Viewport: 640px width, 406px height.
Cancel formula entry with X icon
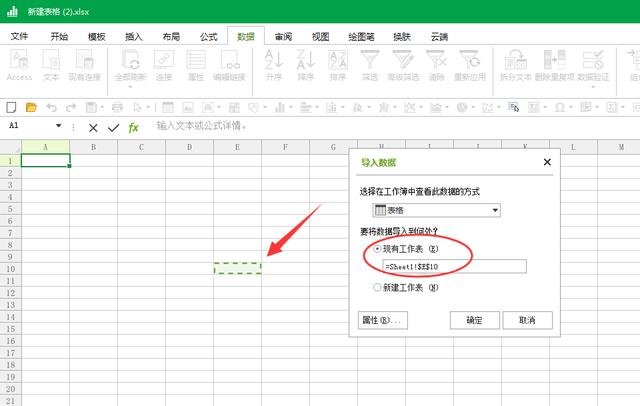[x=93, y=128]
